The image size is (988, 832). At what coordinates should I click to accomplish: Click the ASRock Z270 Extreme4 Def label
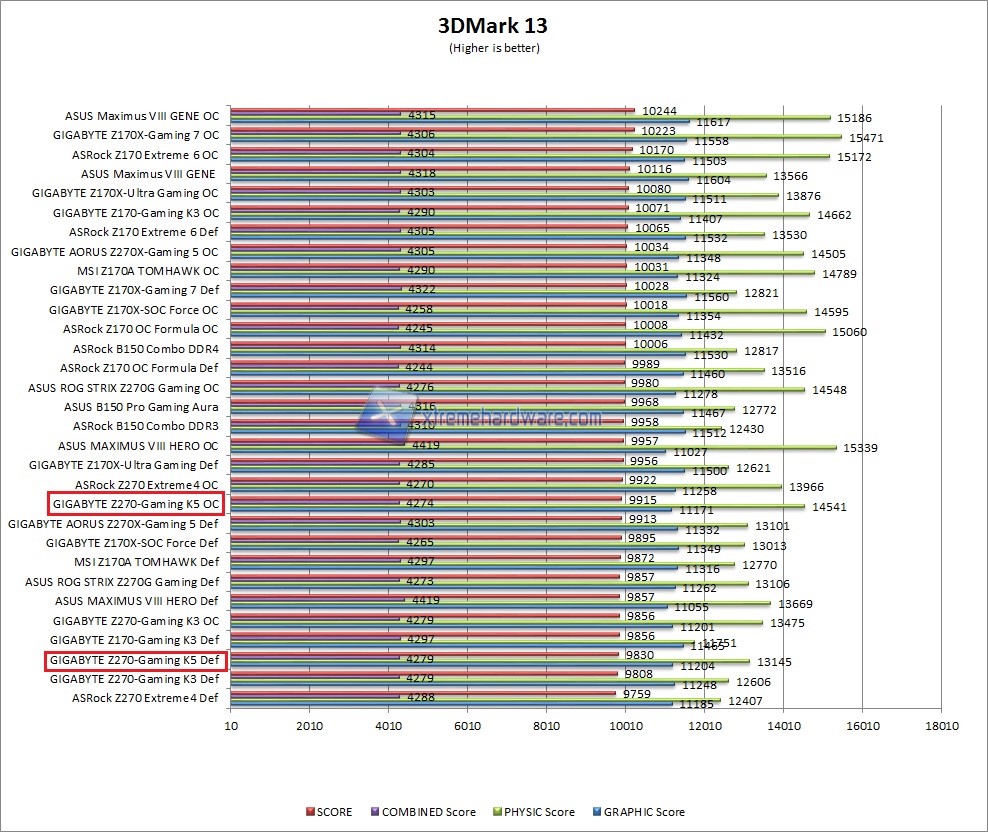pyautogui.click(x=145, y=698)
